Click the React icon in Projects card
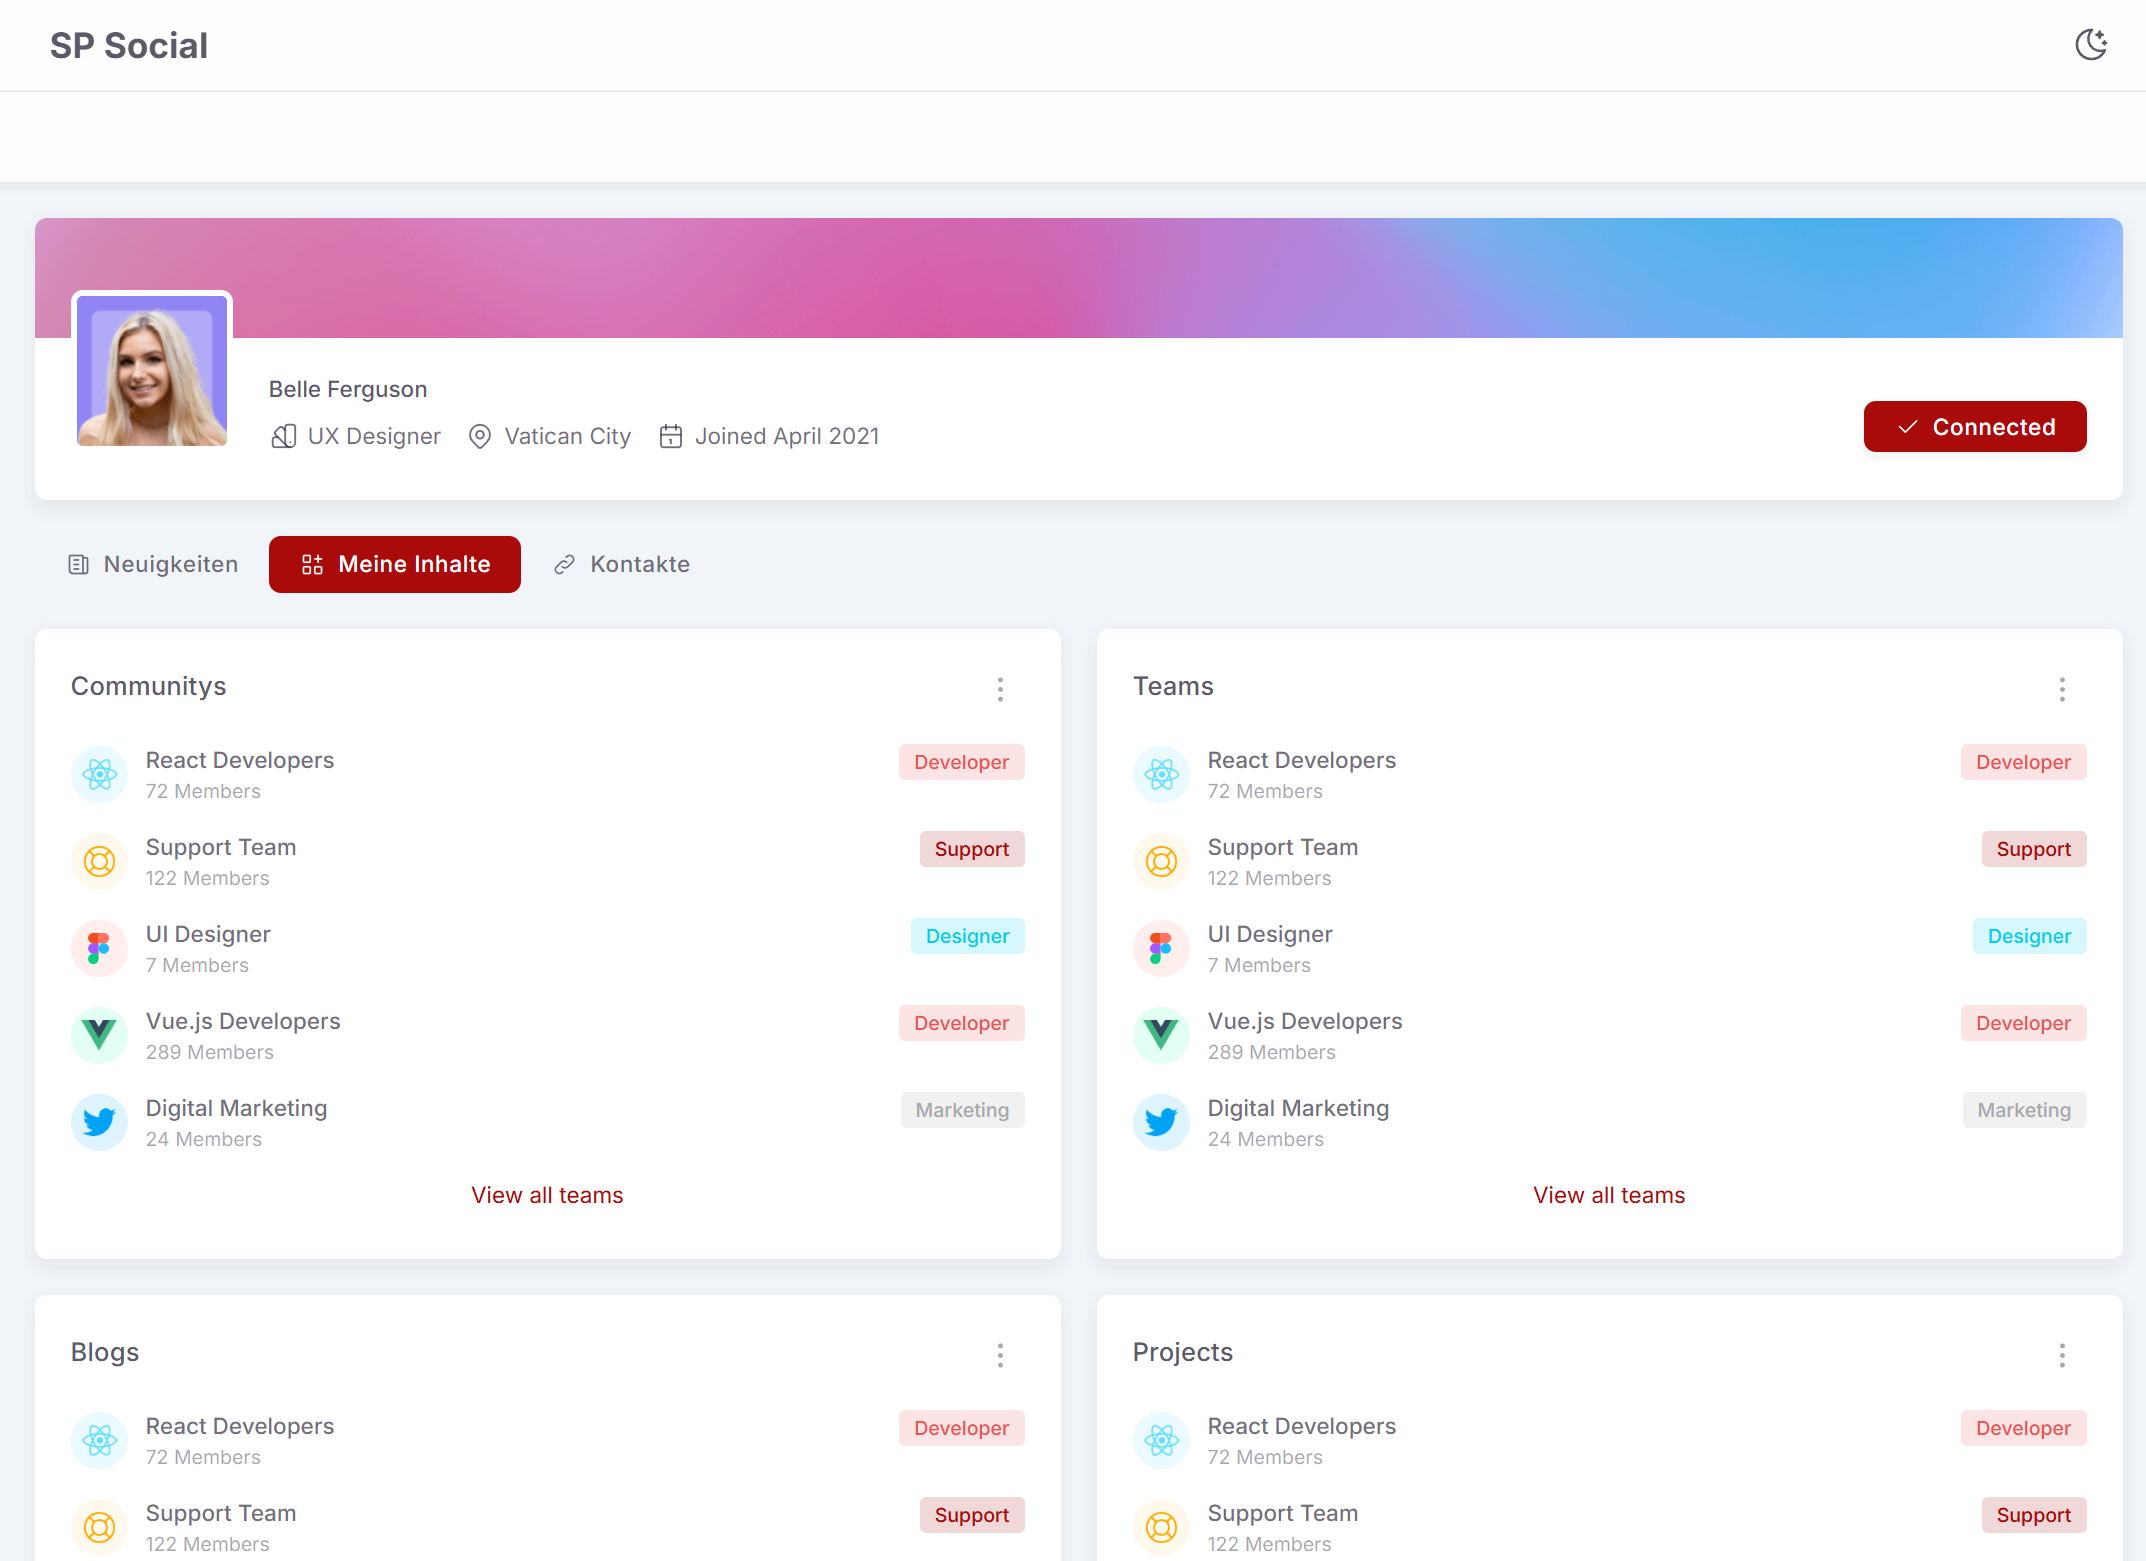 click(x=1161, y=1440)
